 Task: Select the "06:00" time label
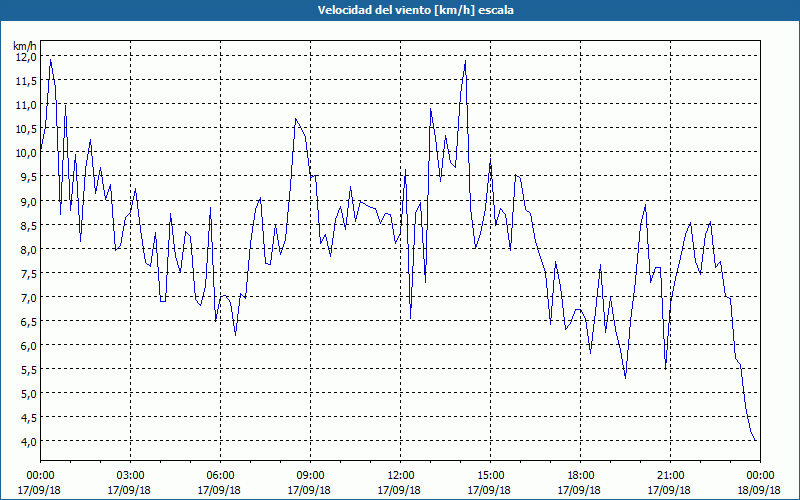point(220,476)
